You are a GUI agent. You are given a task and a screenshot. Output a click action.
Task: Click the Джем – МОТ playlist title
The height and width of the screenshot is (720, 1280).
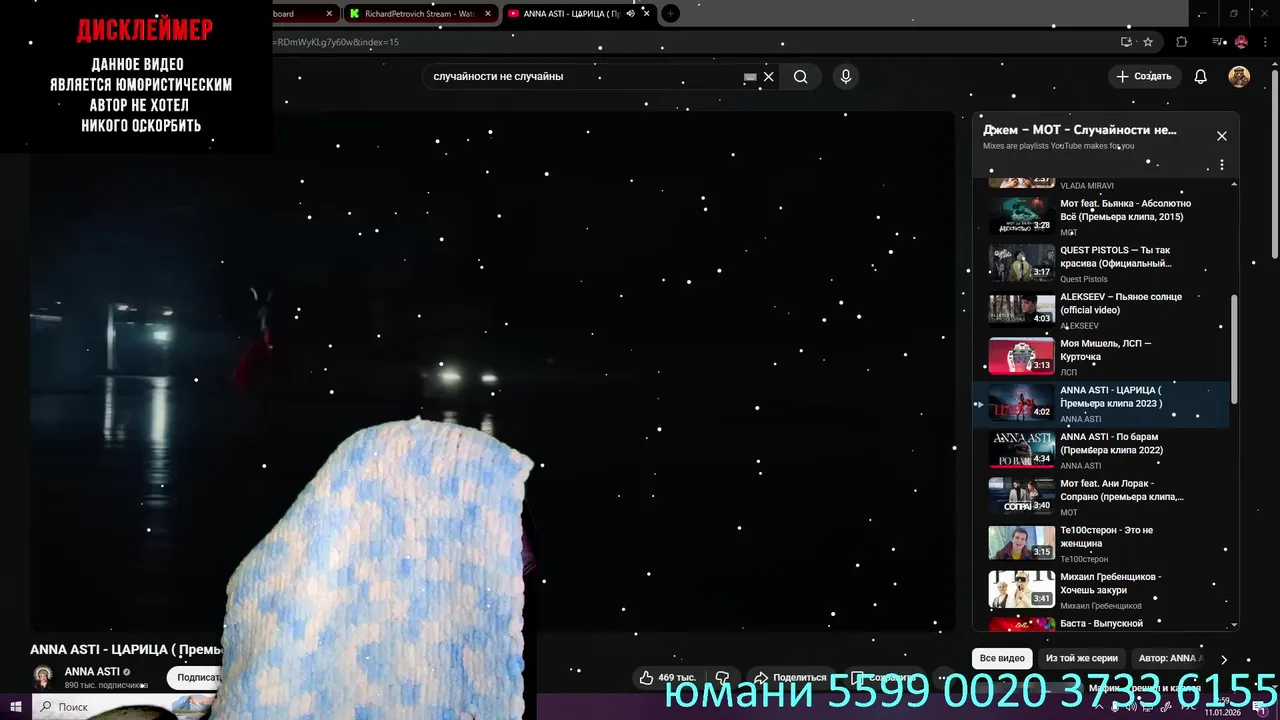[1080, 130]
